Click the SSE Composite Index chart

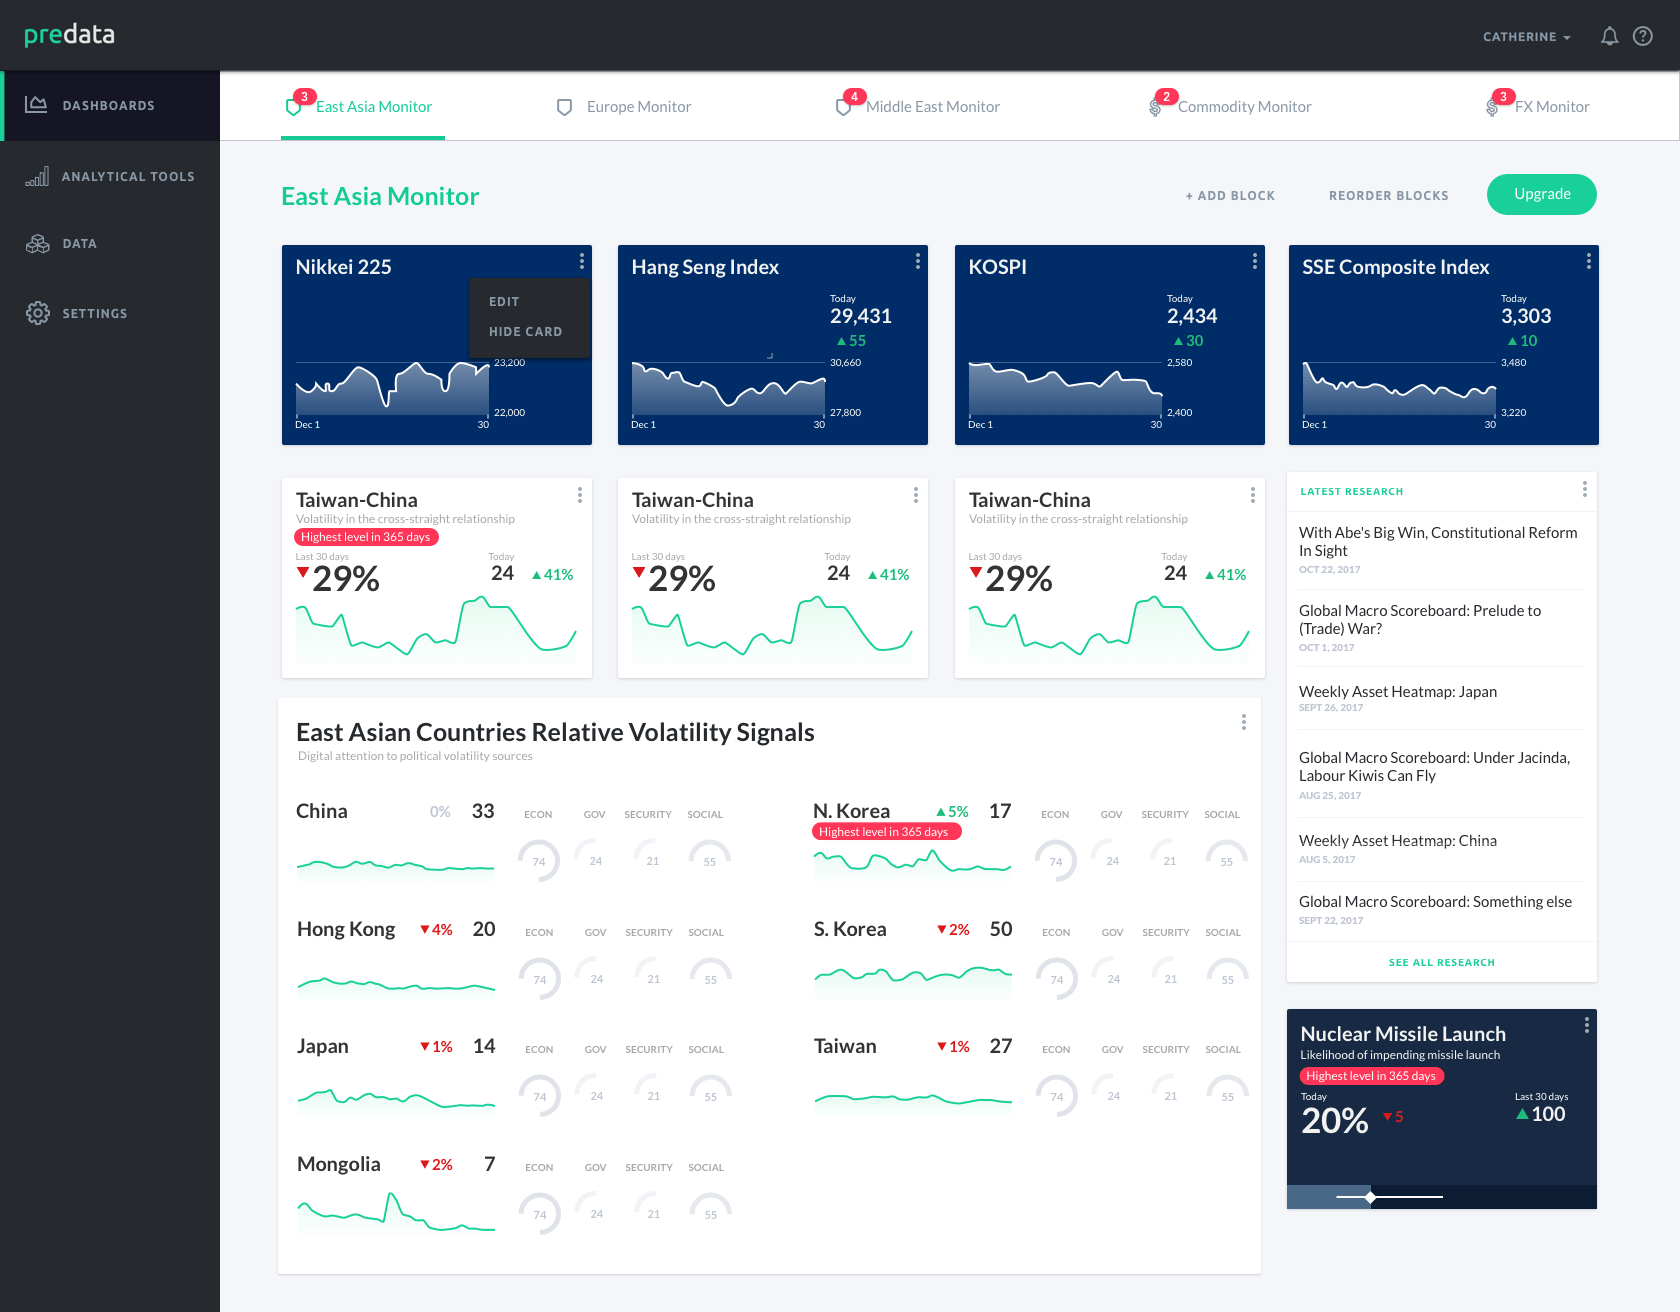(x=1399, y=390)
